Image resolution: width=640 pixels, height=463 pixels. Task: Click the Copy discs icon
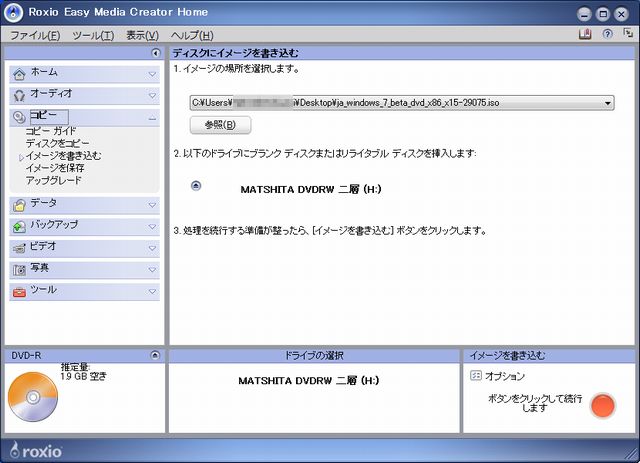coord(19,118)
